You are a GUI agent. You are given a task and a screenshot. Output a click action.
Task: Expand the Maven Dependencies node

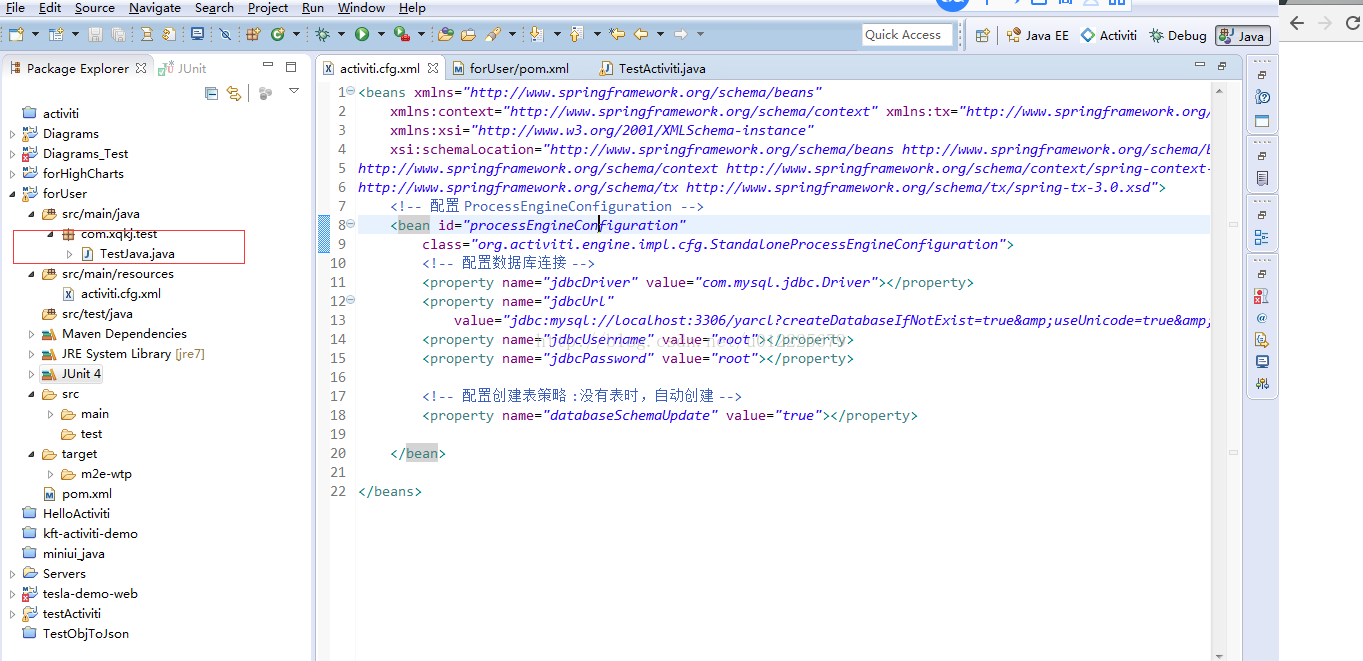[32, 334]
